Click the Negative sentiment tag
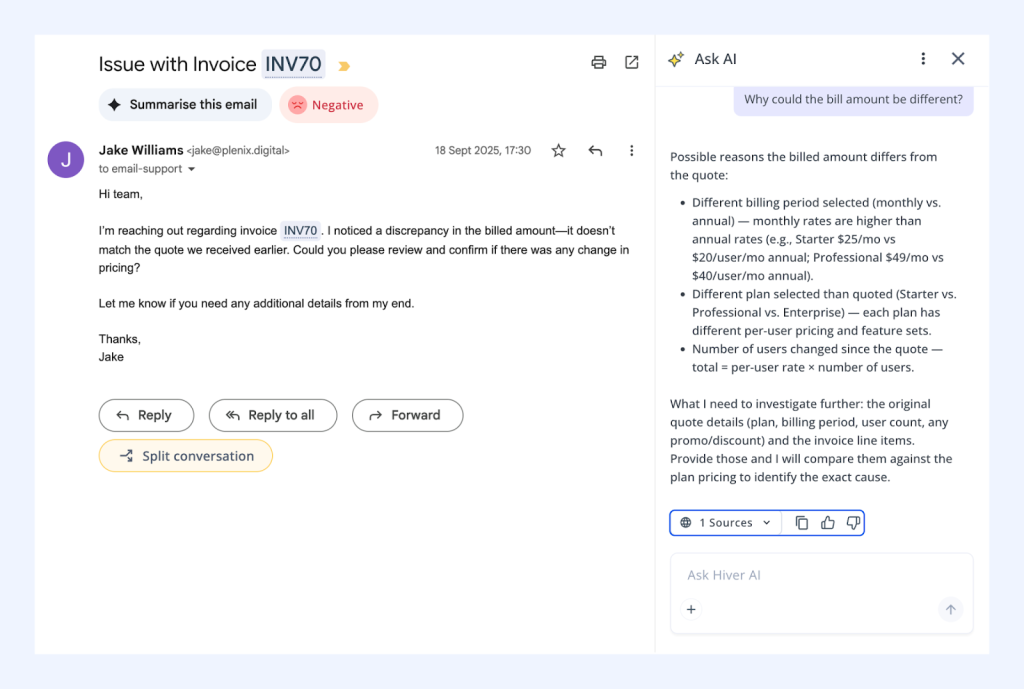The image size is (1024, 689). [328, 104]
